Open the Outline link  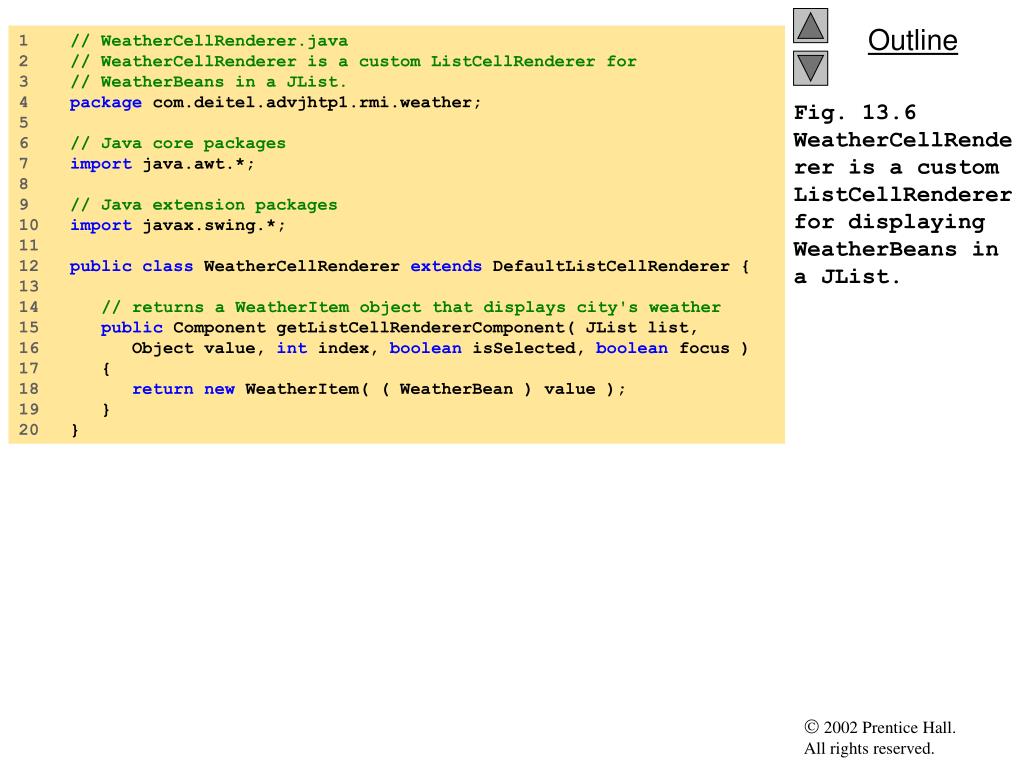[x=912, y=40]
